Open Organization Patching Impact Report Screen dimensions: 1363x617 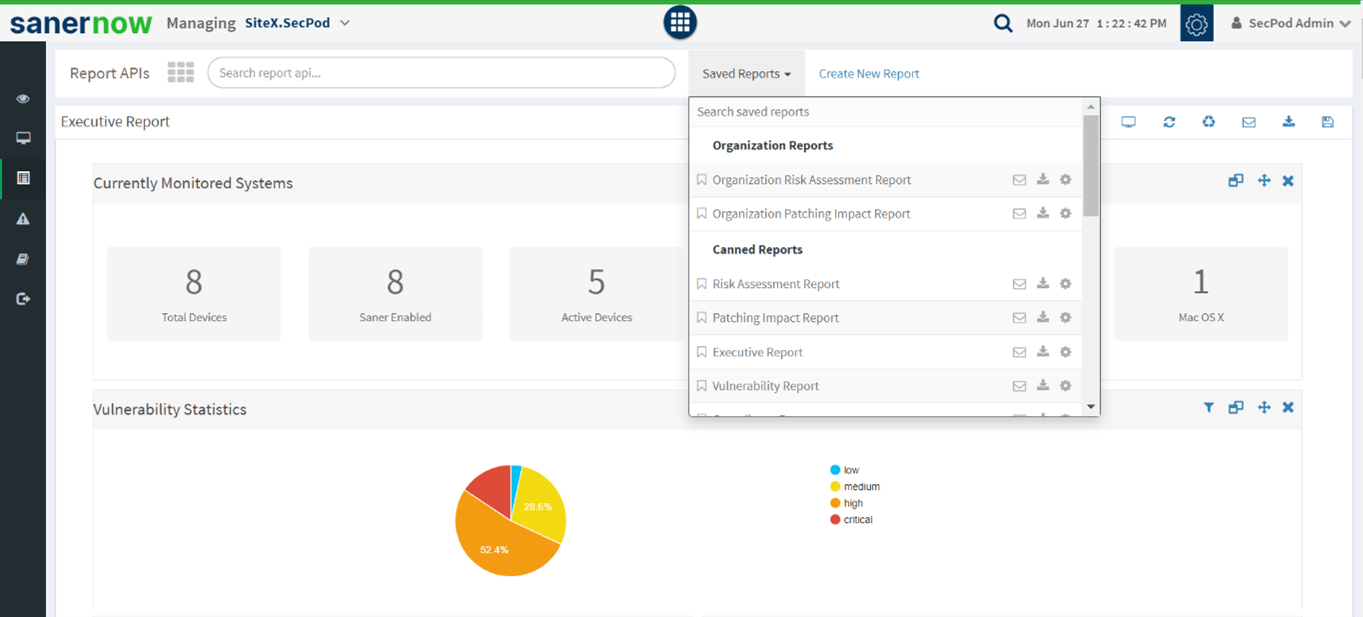[x=811, y=214]
